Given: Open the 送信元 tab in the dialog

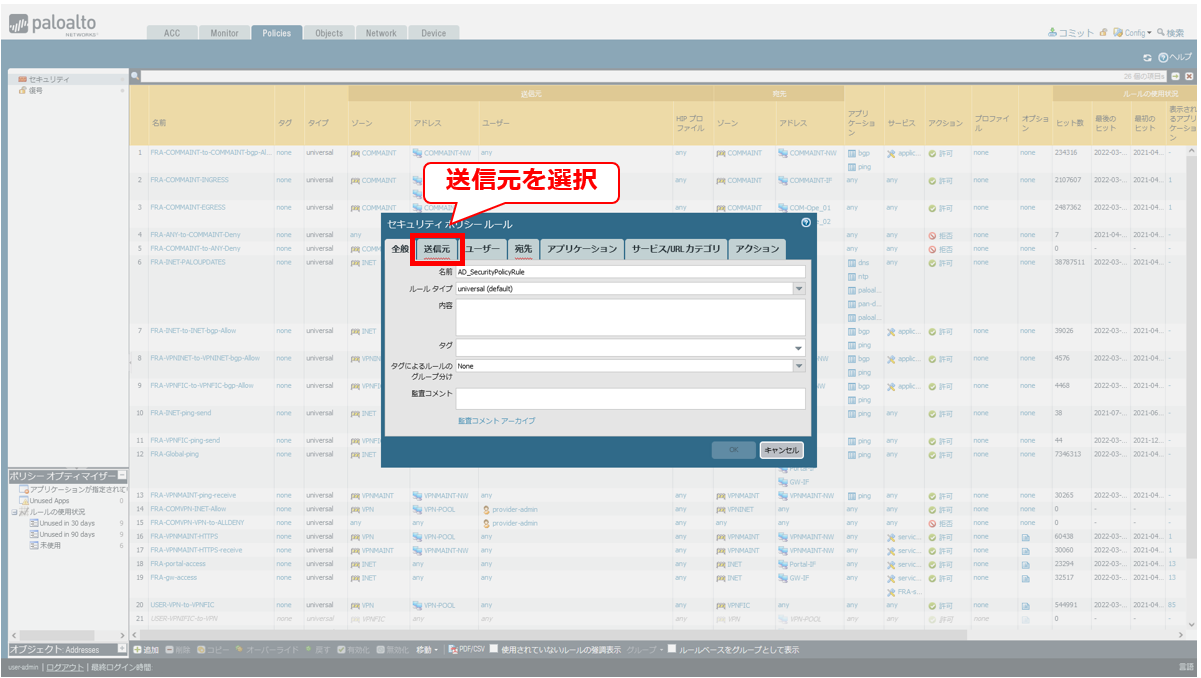Looking at the screenshot, I should (437, 248).
